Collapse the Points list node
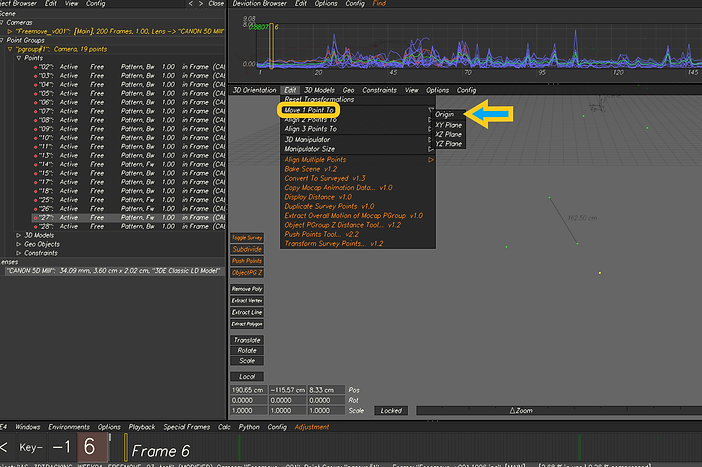The height and width of the screenshot is (467, 702). (19, 58)
